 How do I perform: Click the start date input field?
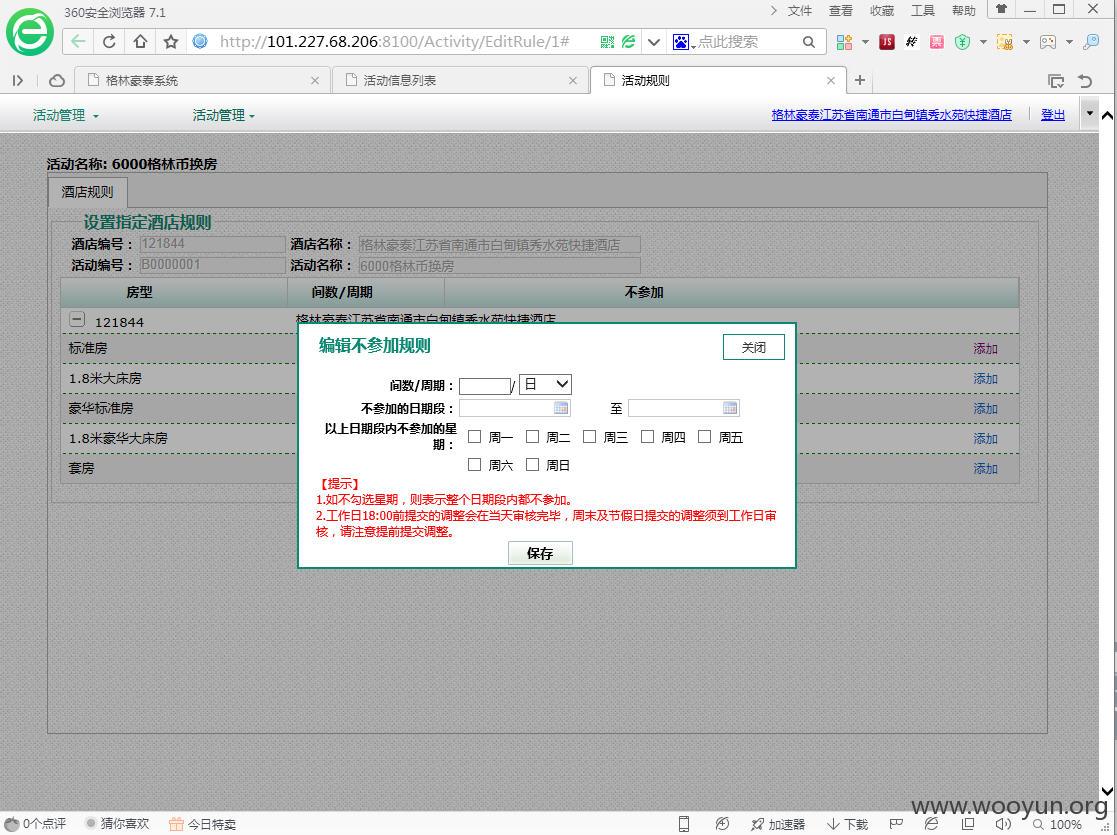(x=514, y=408)
